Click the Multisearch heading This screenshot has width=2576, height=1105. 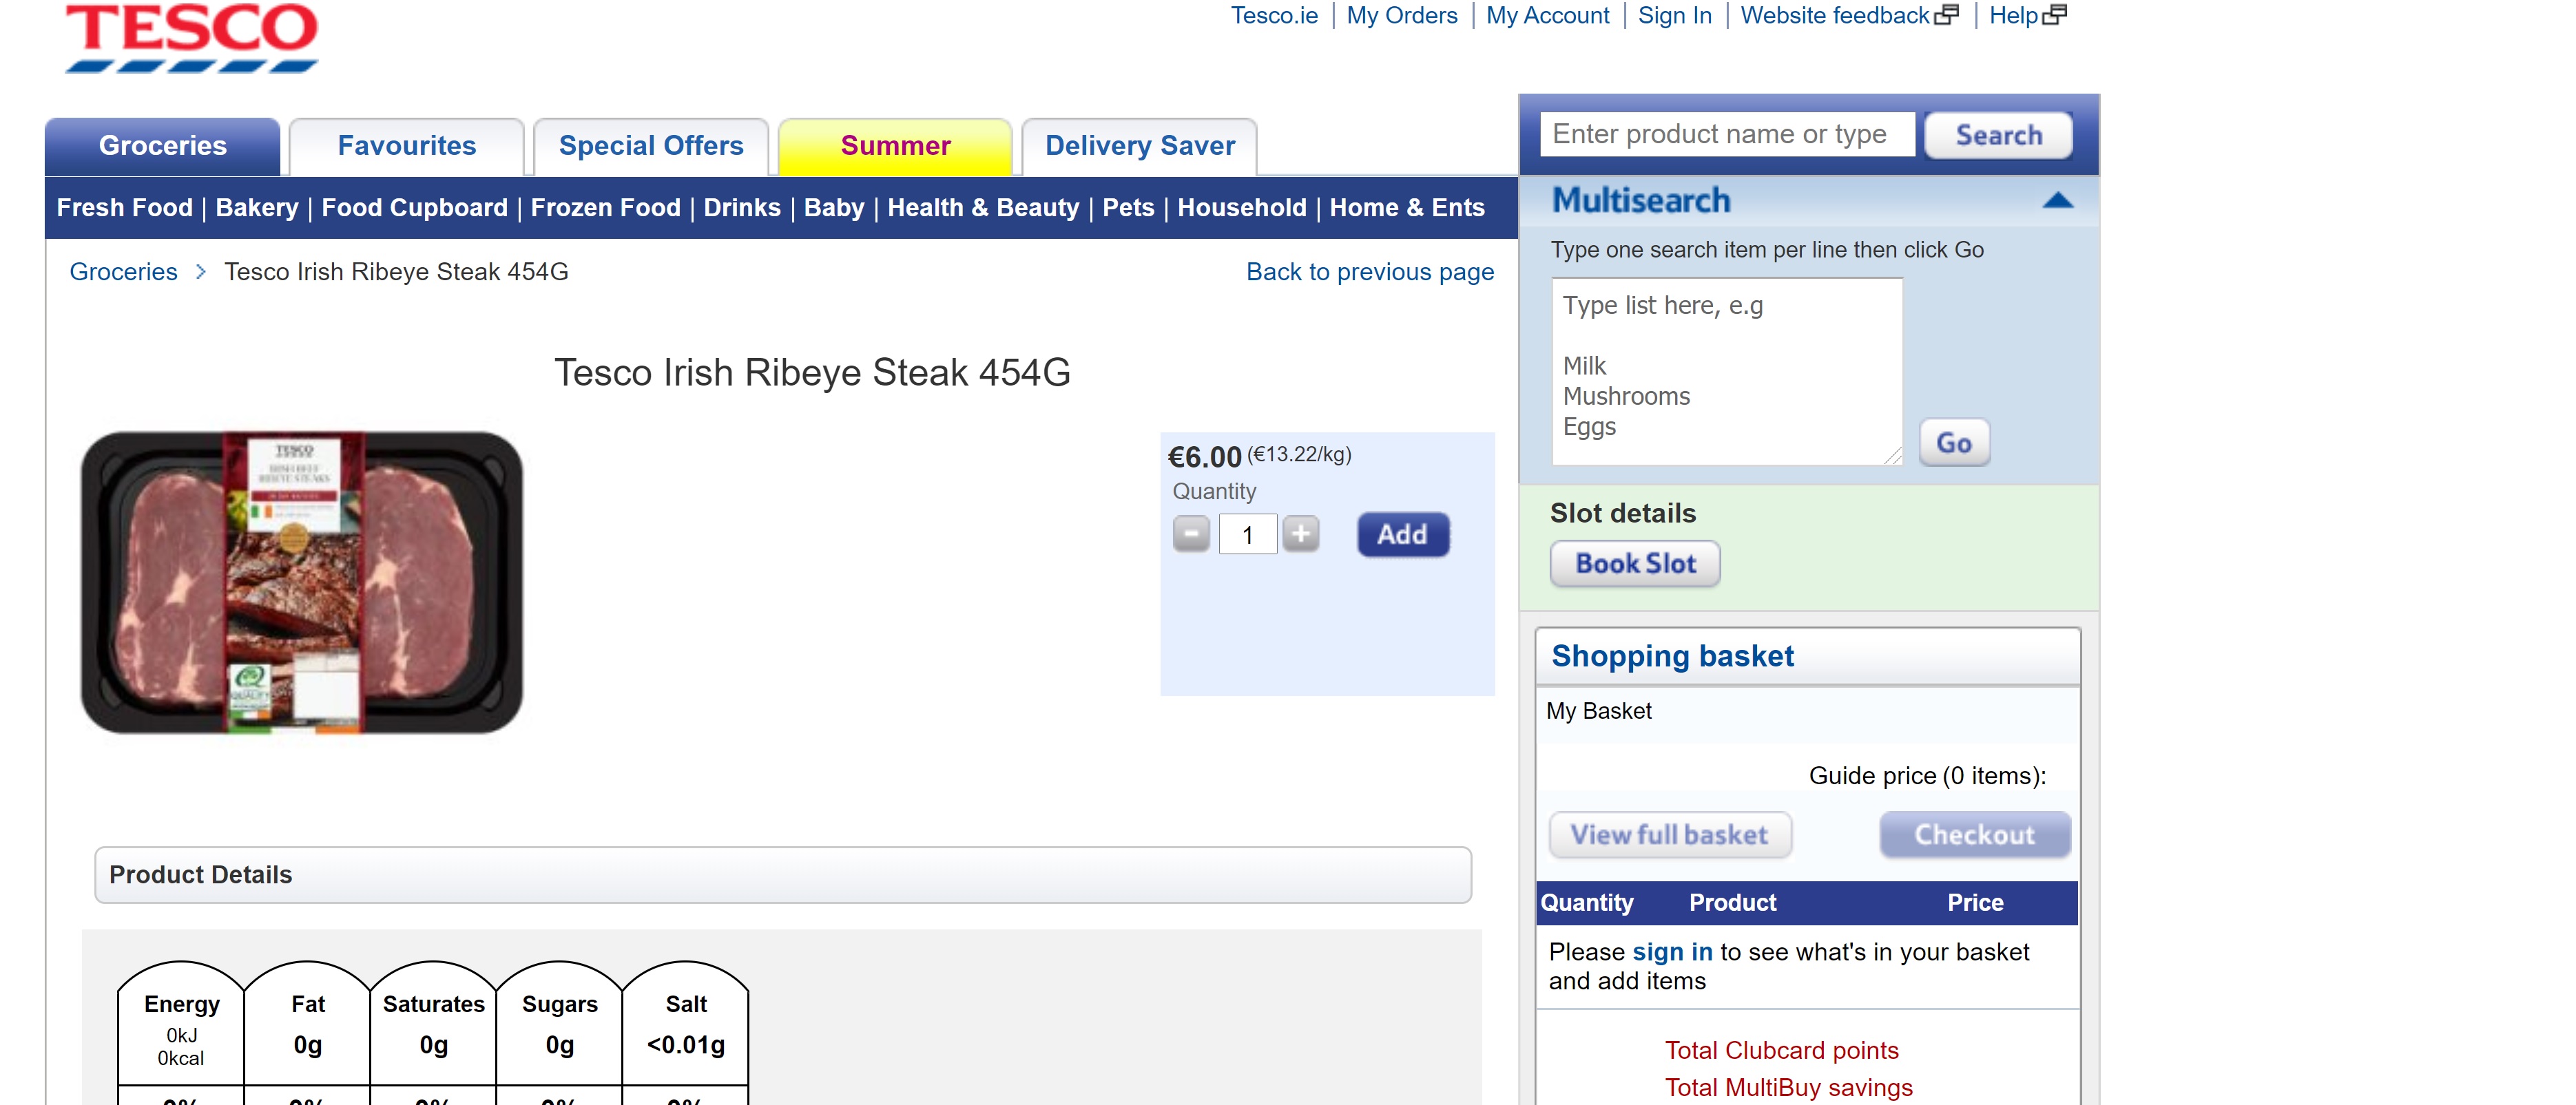pos(1640,201)
